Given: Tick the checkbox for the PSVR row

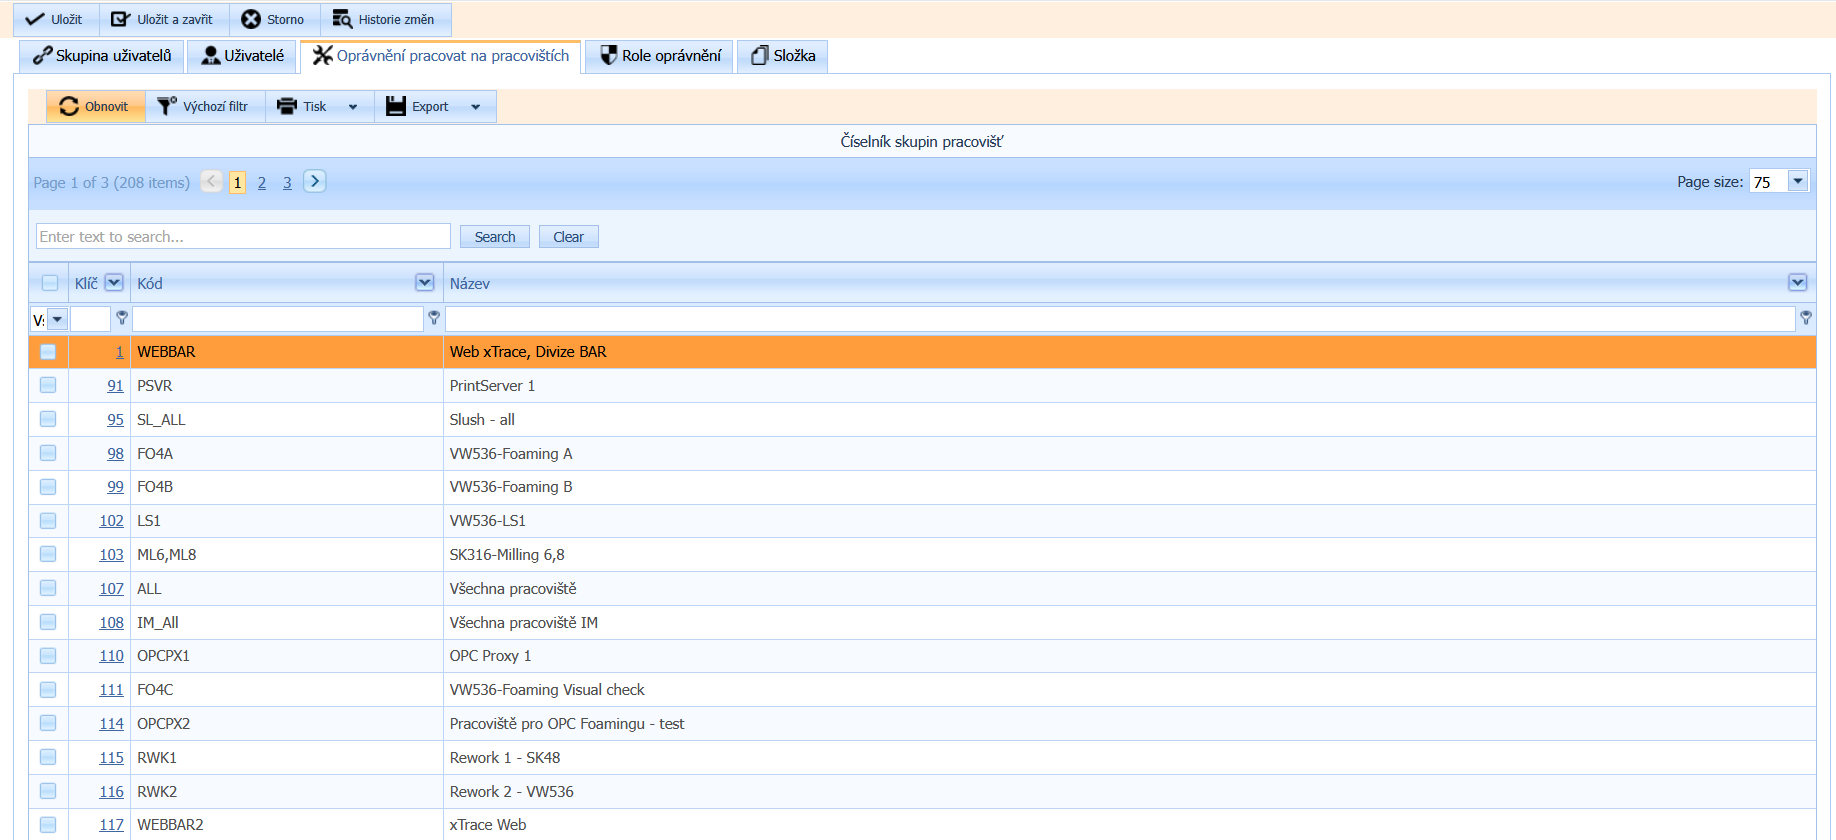Looking at the screenshot, I should click(48, 385).
